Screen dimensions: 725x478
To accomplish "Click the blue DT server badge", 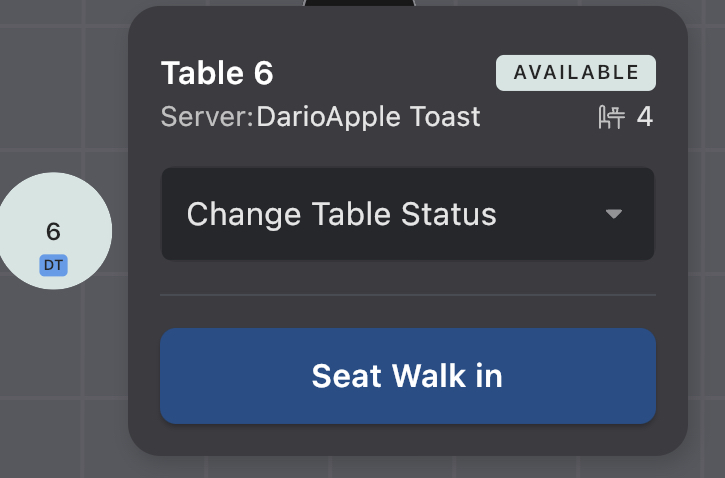I will coord(54,265).
